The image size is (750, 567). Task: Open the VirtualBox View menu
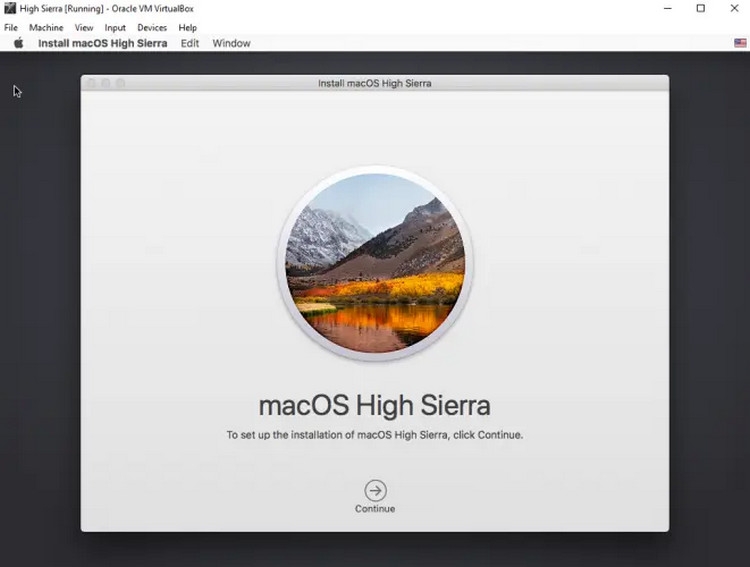[84, 28]
